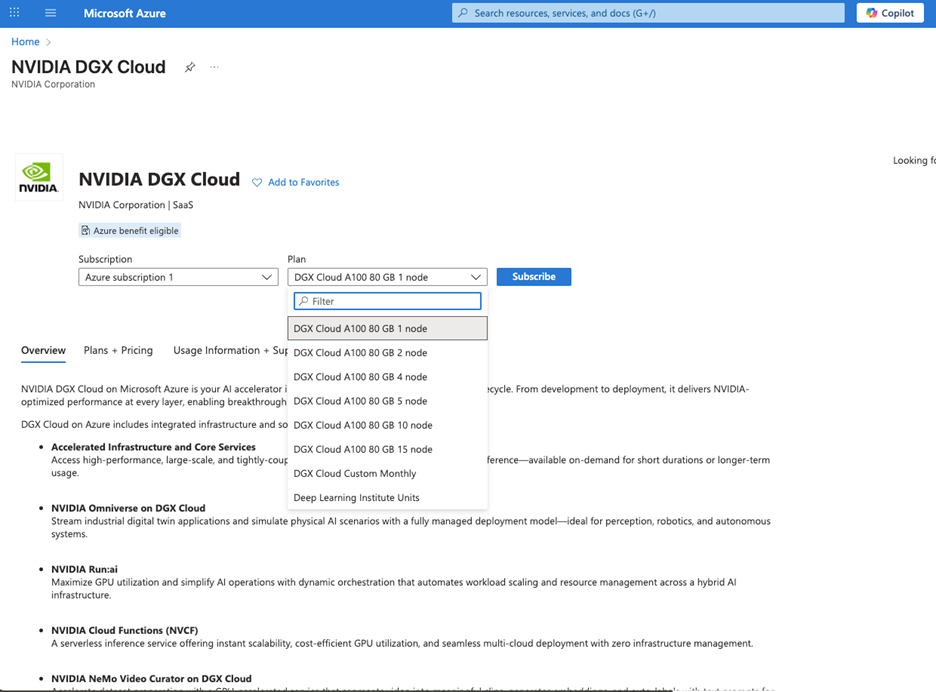Viewport: 936px width, 692px height.
Task: Click inside the plan Filter input field
Action: point(390,301)
